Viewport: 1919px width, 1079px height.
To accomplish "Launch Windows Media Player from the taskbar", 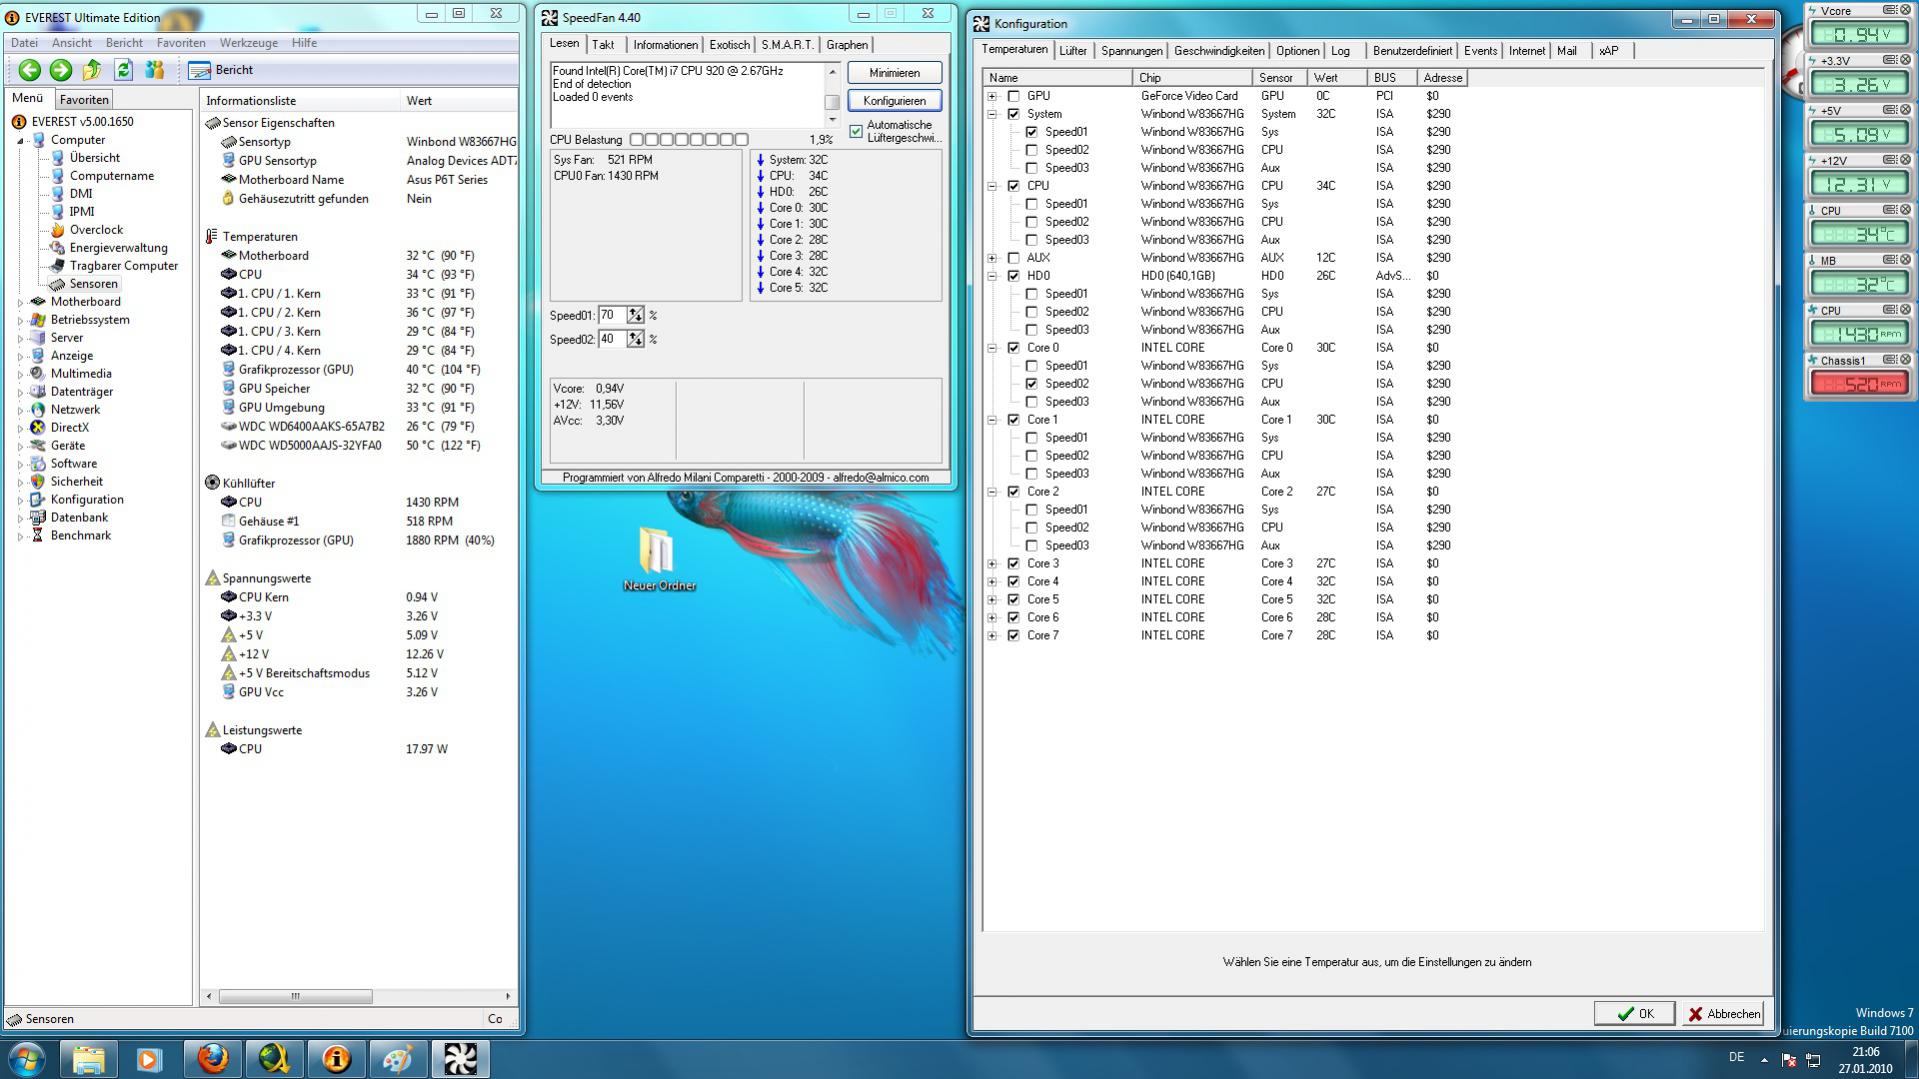I will [x=150, y=1058].
